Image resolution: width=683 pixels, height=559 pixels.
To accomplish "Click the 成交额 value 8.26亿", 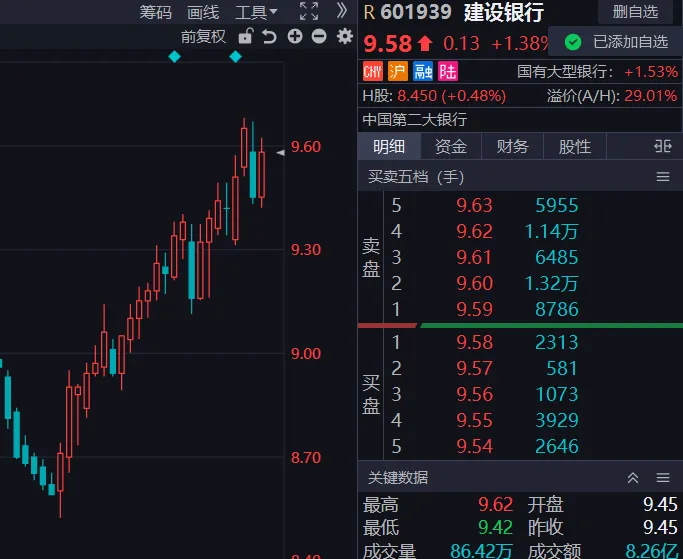I will tap(652, 551).
